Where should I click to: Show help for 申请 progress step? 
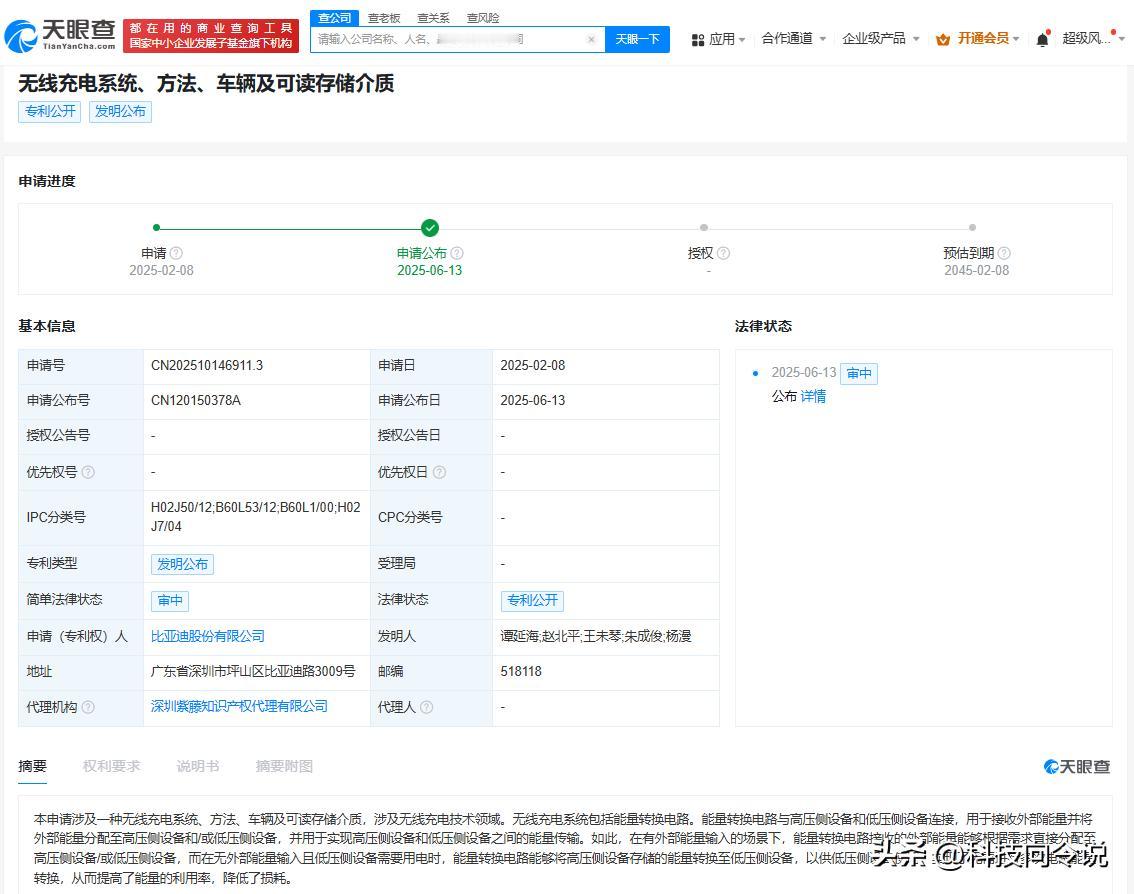coord(176,253)
